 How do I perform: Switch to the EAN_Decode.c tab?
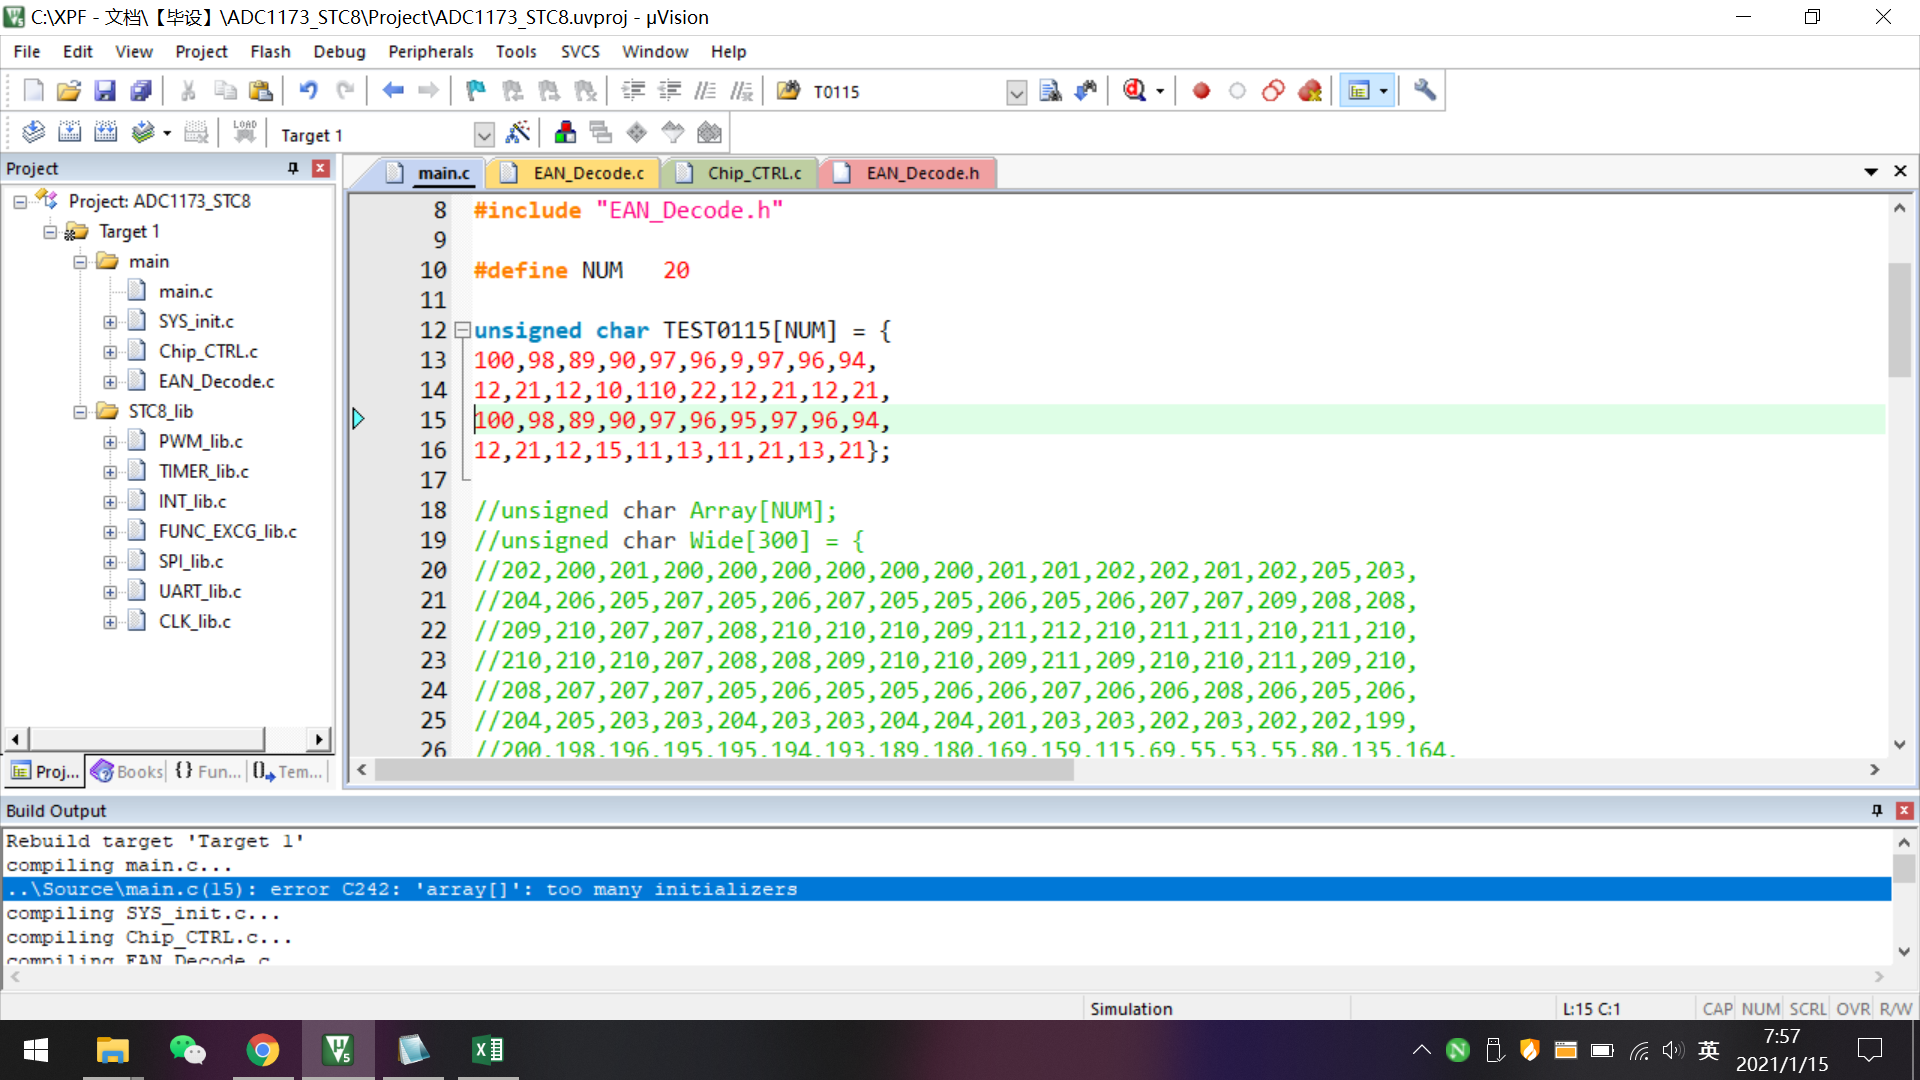[574, 173]
